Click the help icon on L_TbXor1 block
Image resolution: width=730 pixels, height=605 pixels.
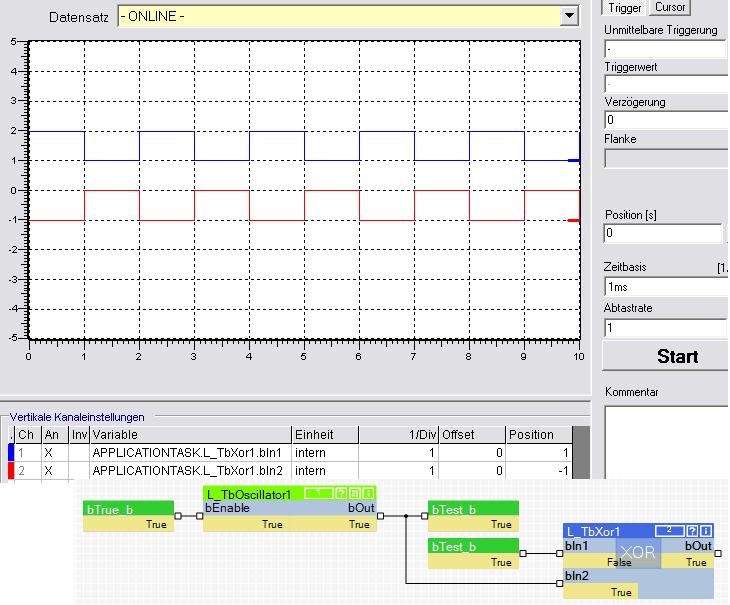pos(692,529)
